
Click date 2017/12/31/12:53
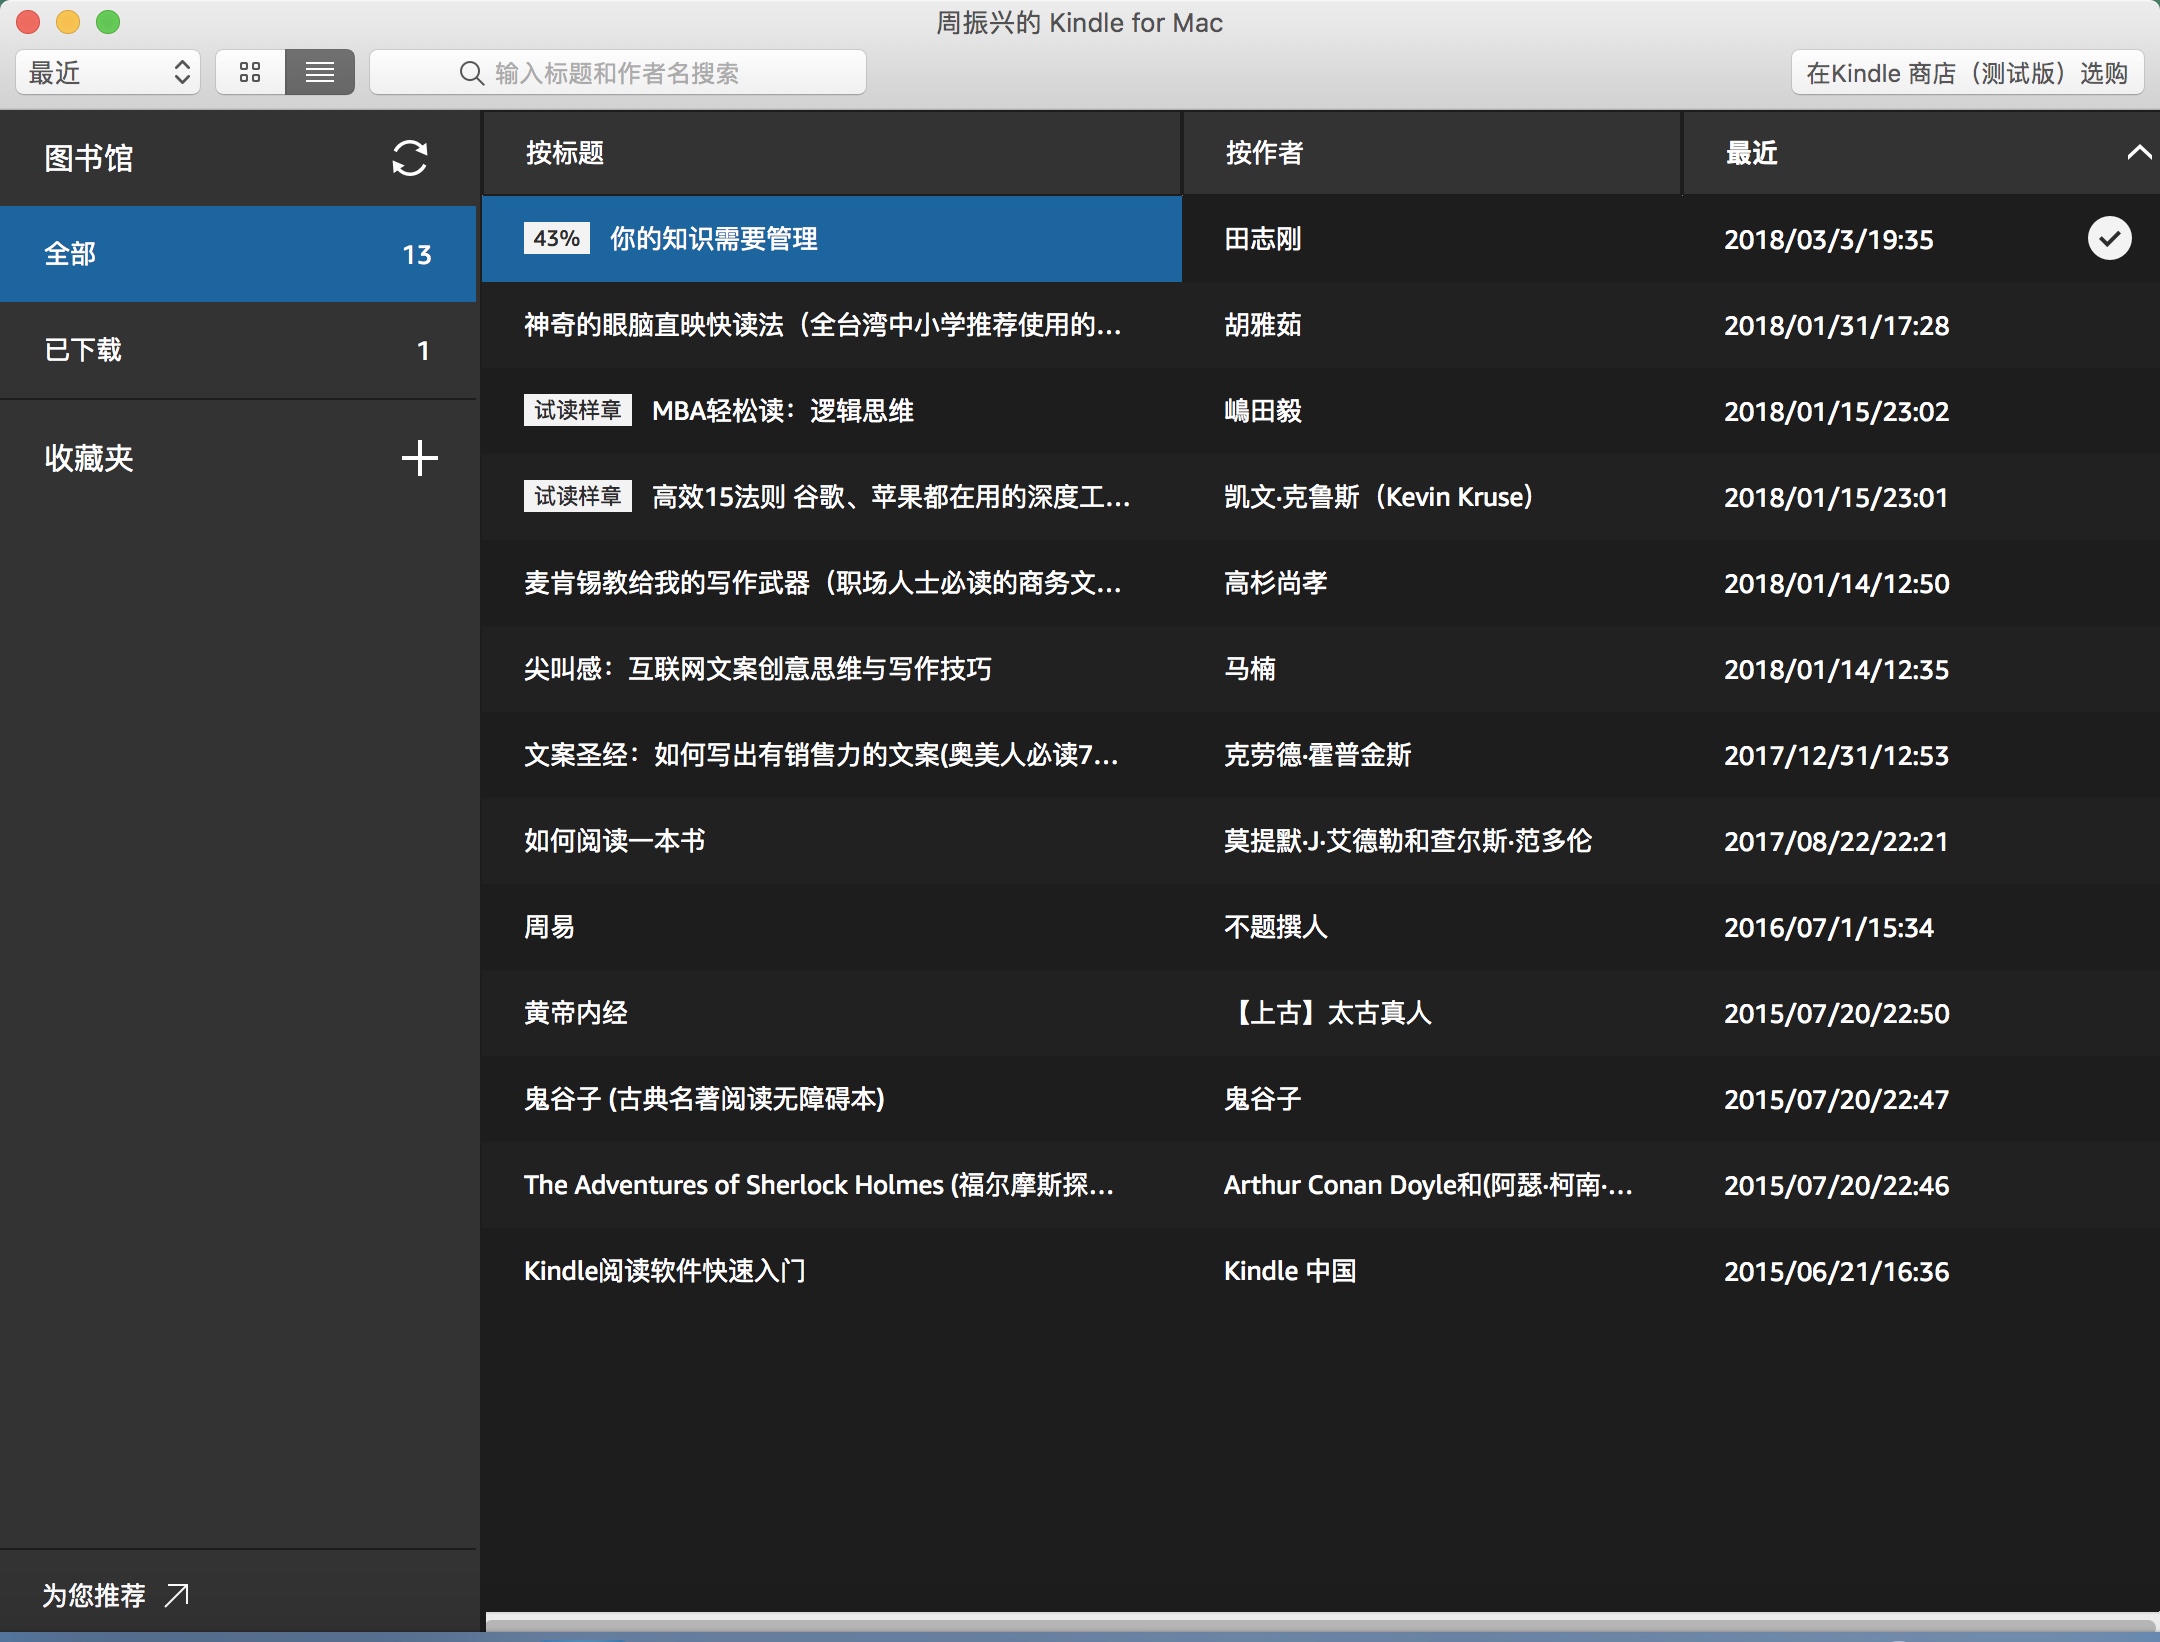click(1837, 756)
